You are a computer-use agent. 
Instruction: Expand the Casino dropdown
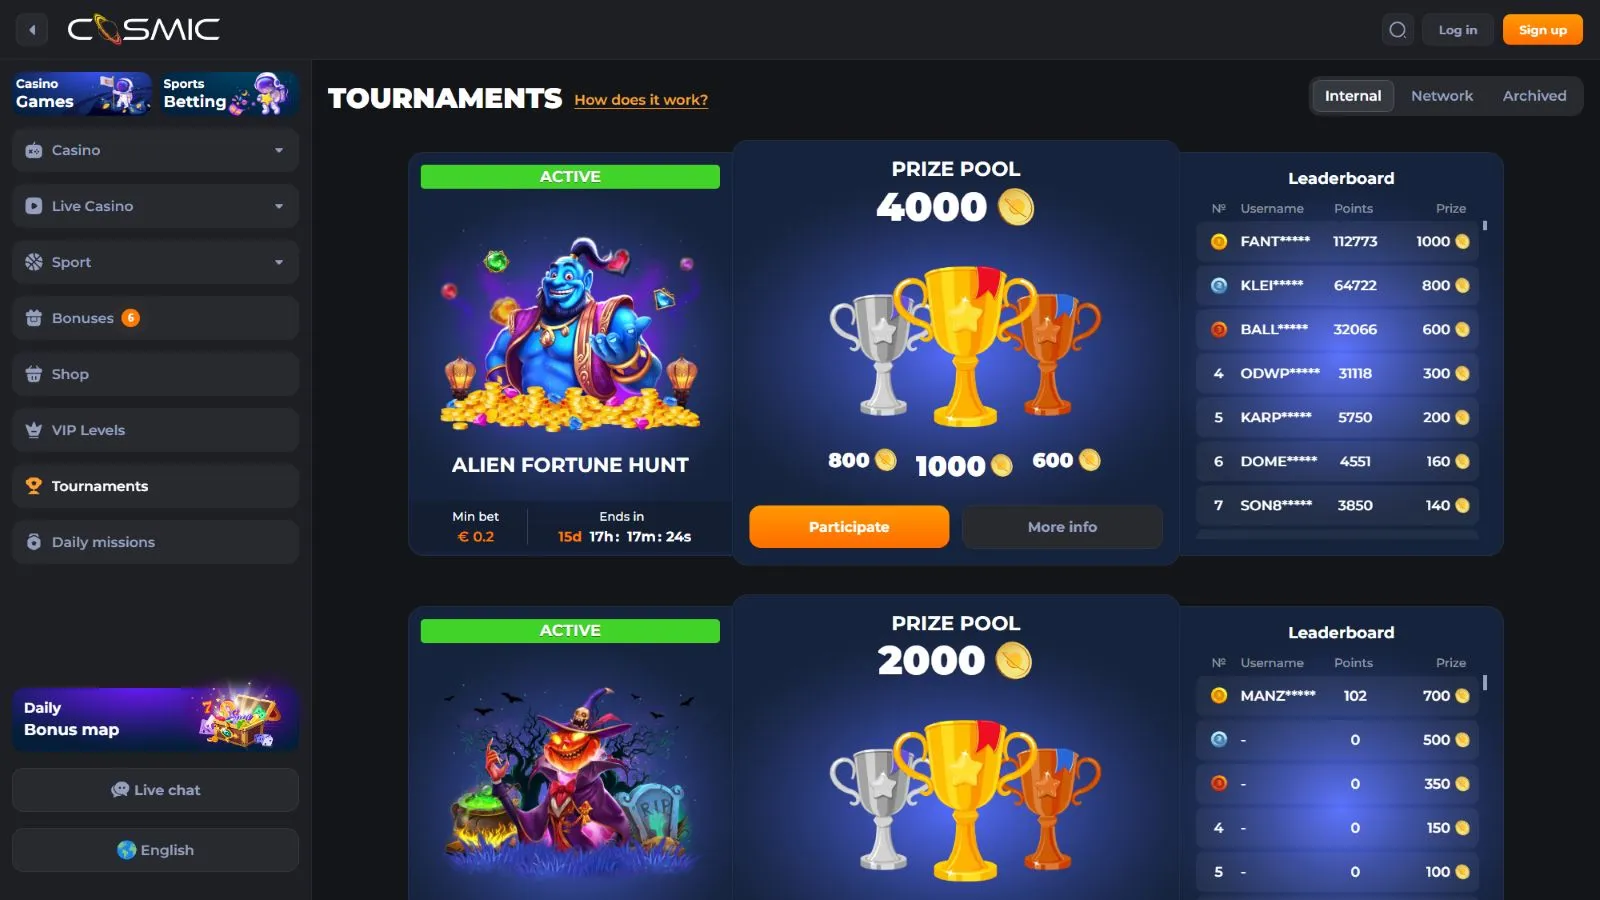coord(156,150)
